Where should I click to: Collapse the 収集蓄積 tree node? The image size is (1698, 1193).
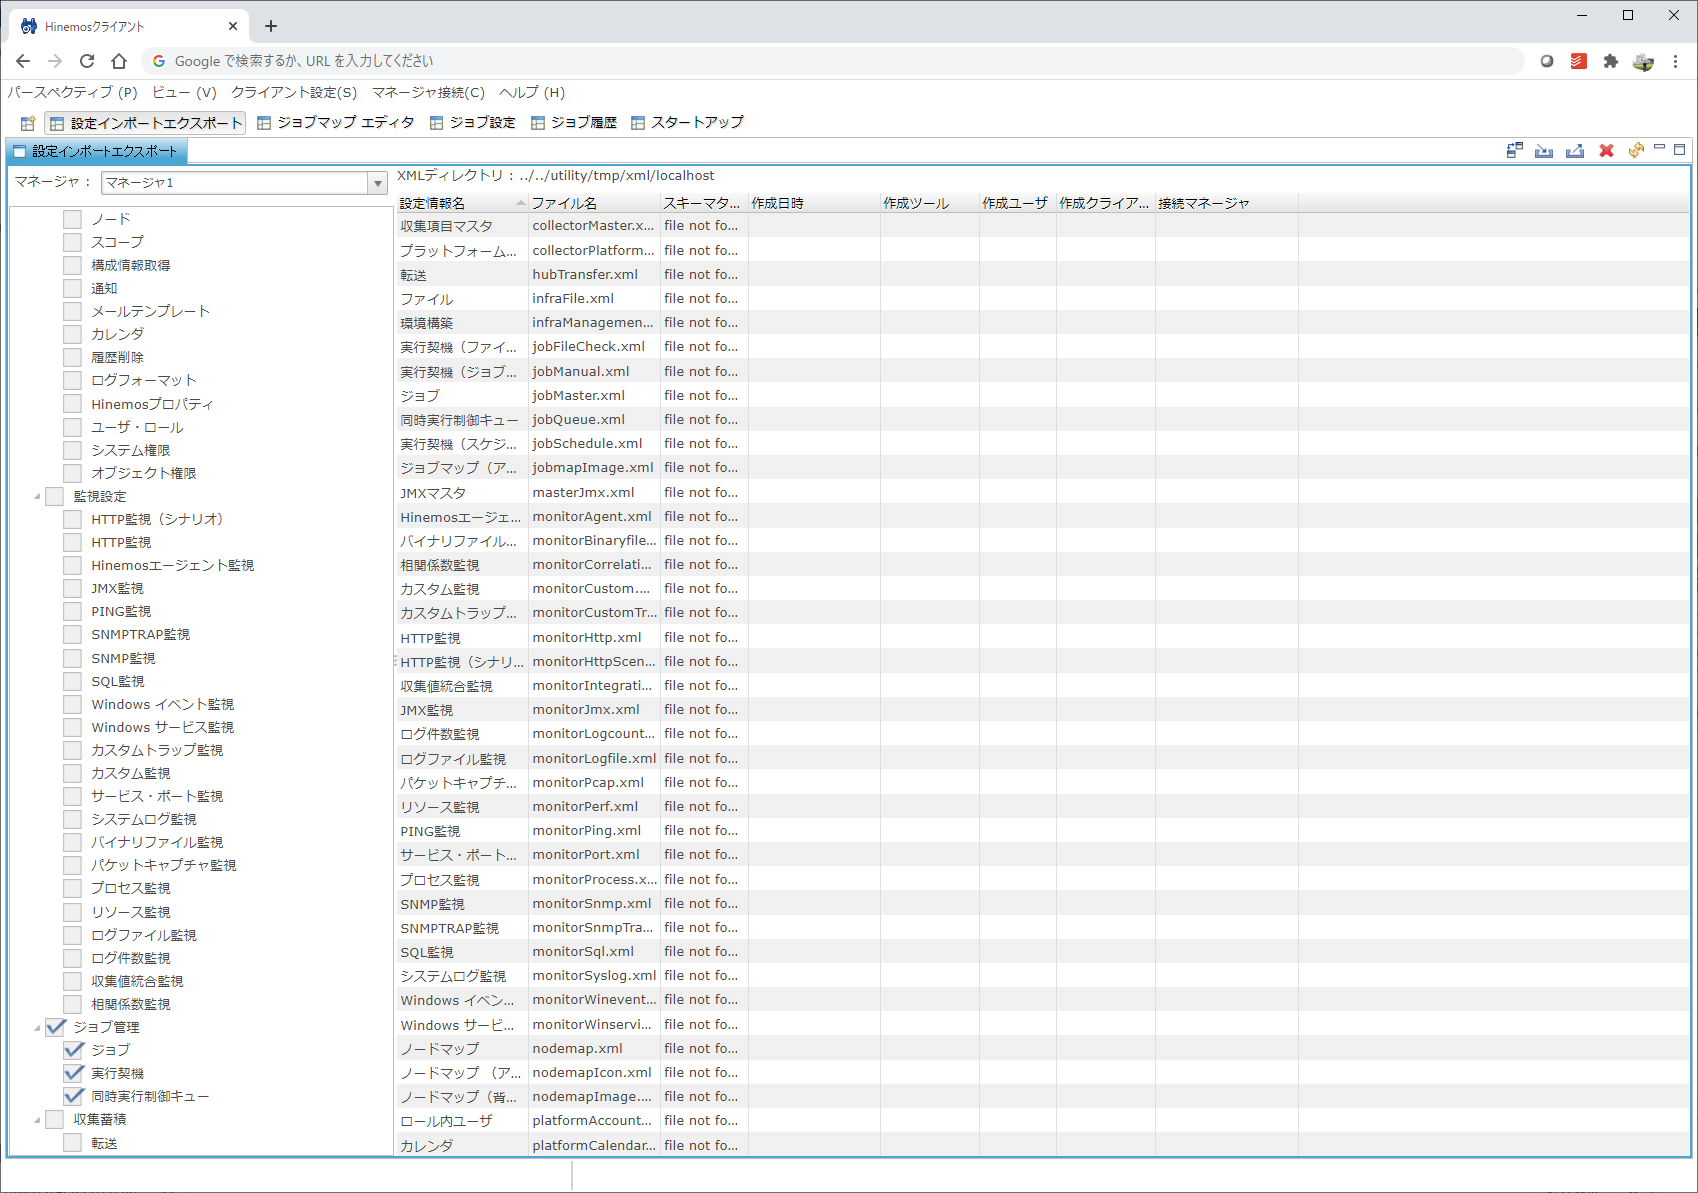pos(37,1119)
